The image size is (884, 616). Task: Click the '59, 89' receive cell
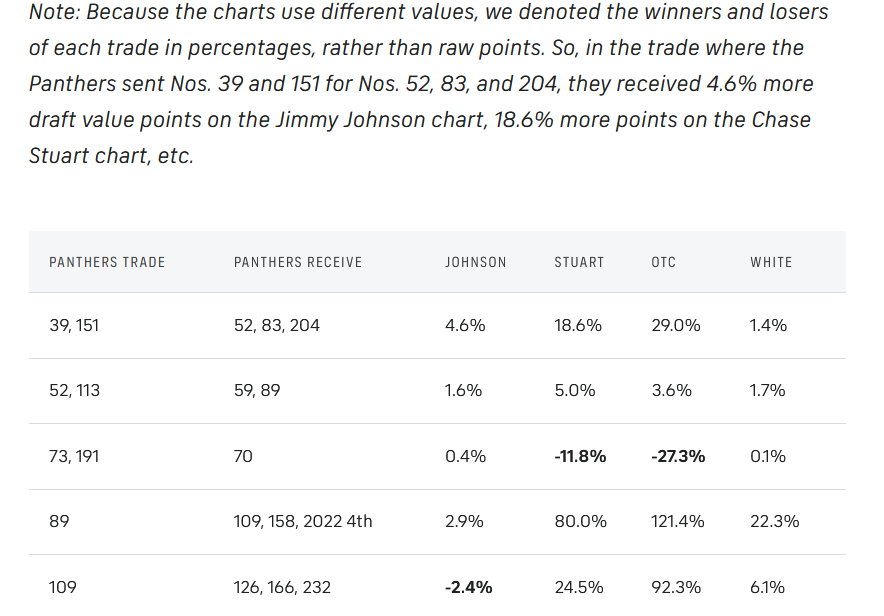pos(257,390)
